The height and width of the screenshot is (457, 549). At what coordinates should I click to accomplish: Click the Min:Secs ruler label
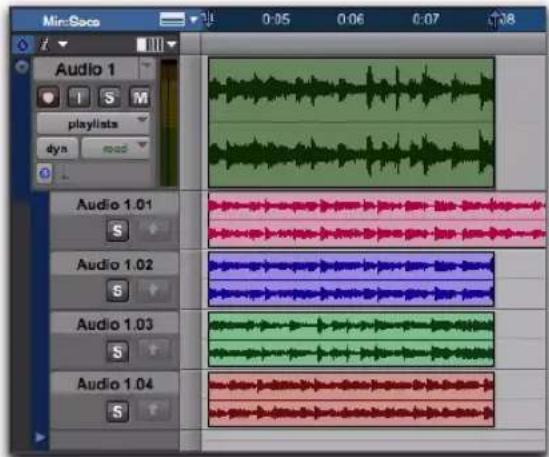tap(71, 21)
